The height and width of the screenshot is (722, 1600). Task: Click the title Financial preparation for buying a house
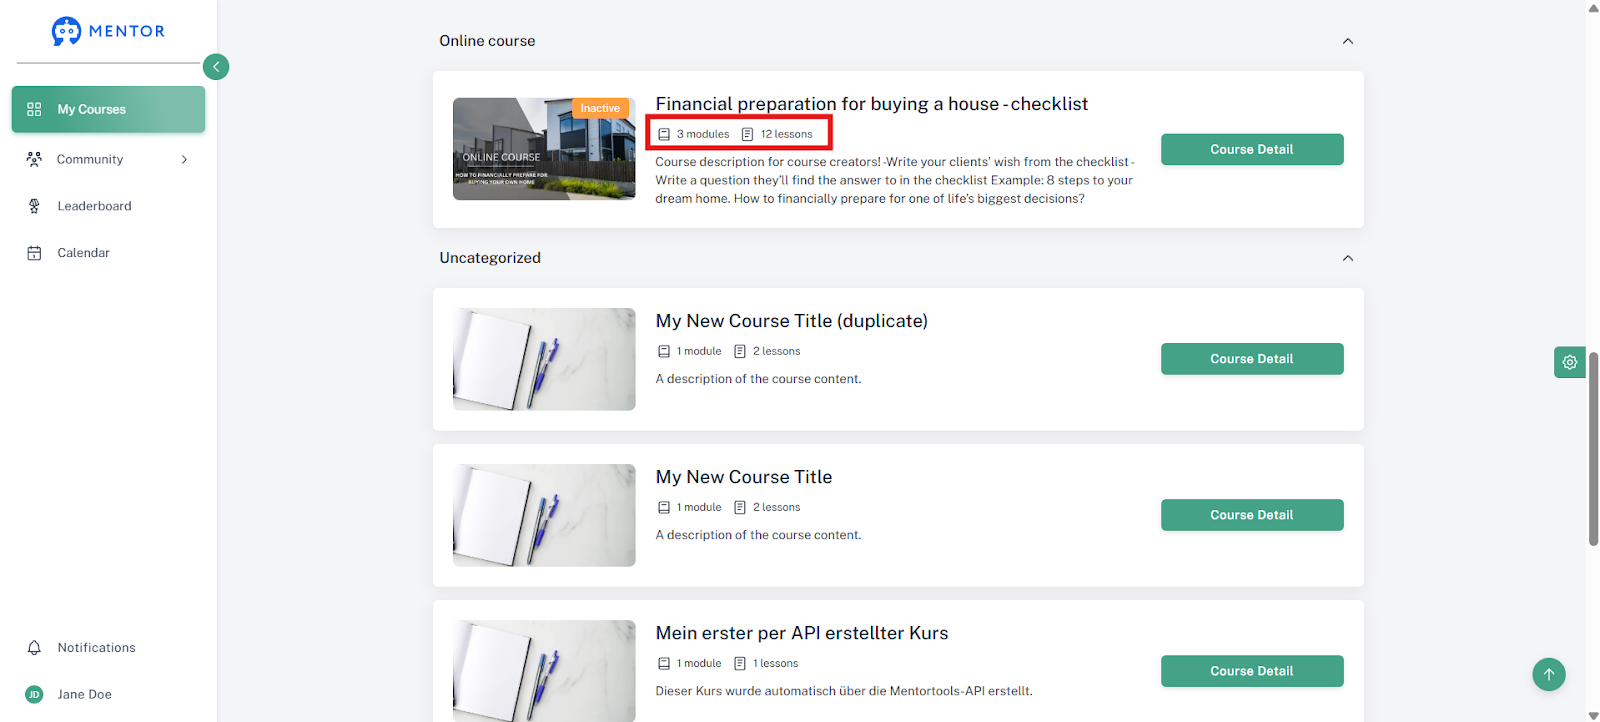[871, 104]
